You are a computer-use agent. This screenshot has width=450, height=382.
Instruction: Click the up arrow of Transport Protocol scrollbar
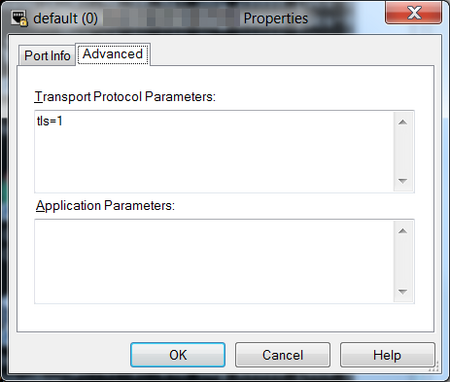click(403, 122)
